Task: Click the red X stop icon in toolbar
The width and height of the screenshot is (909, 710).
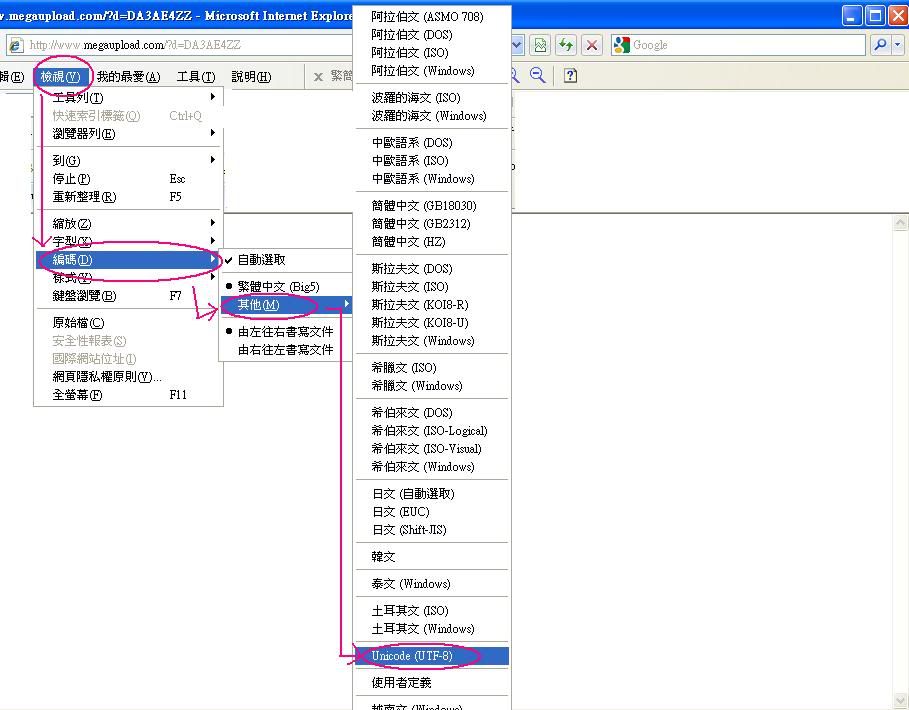Action: pyautogui.click(x=591, y=45)
